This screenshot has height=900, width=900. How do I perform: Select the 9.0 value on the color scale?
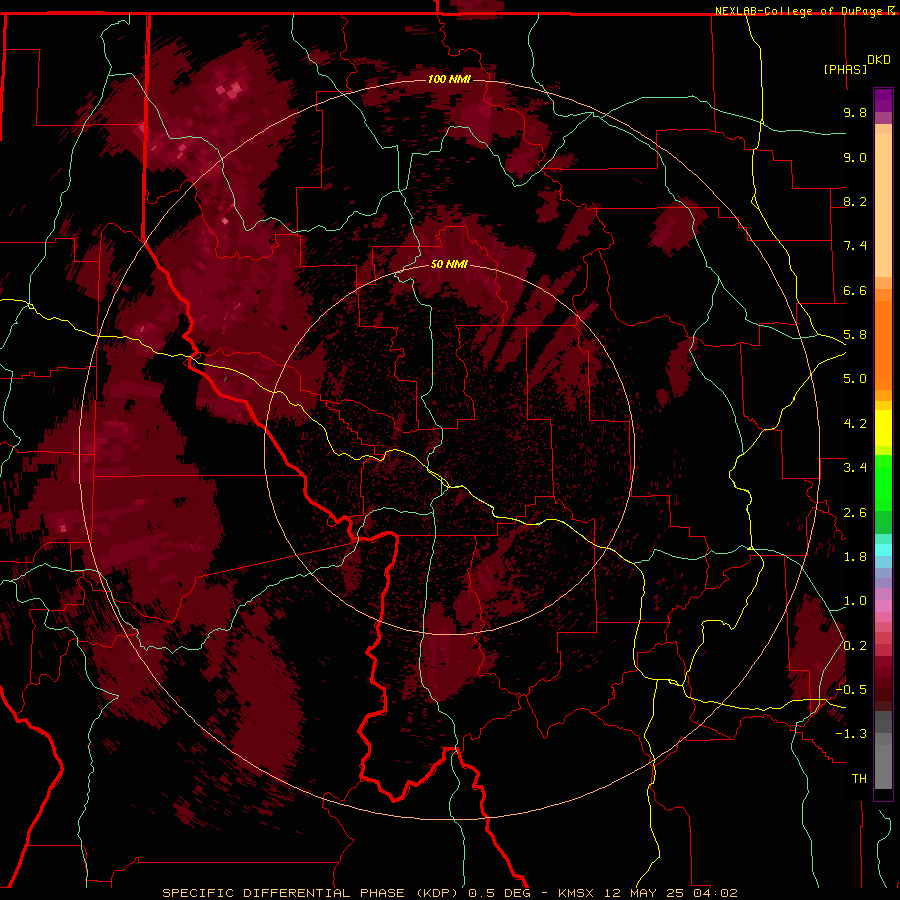855,157
